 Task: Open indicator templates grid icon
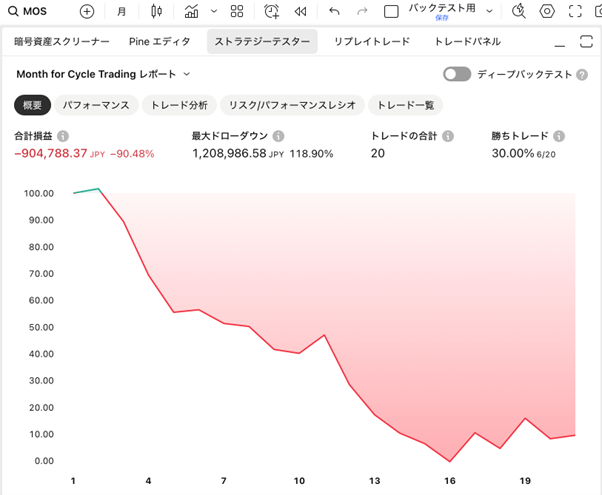tap(237, 12)
